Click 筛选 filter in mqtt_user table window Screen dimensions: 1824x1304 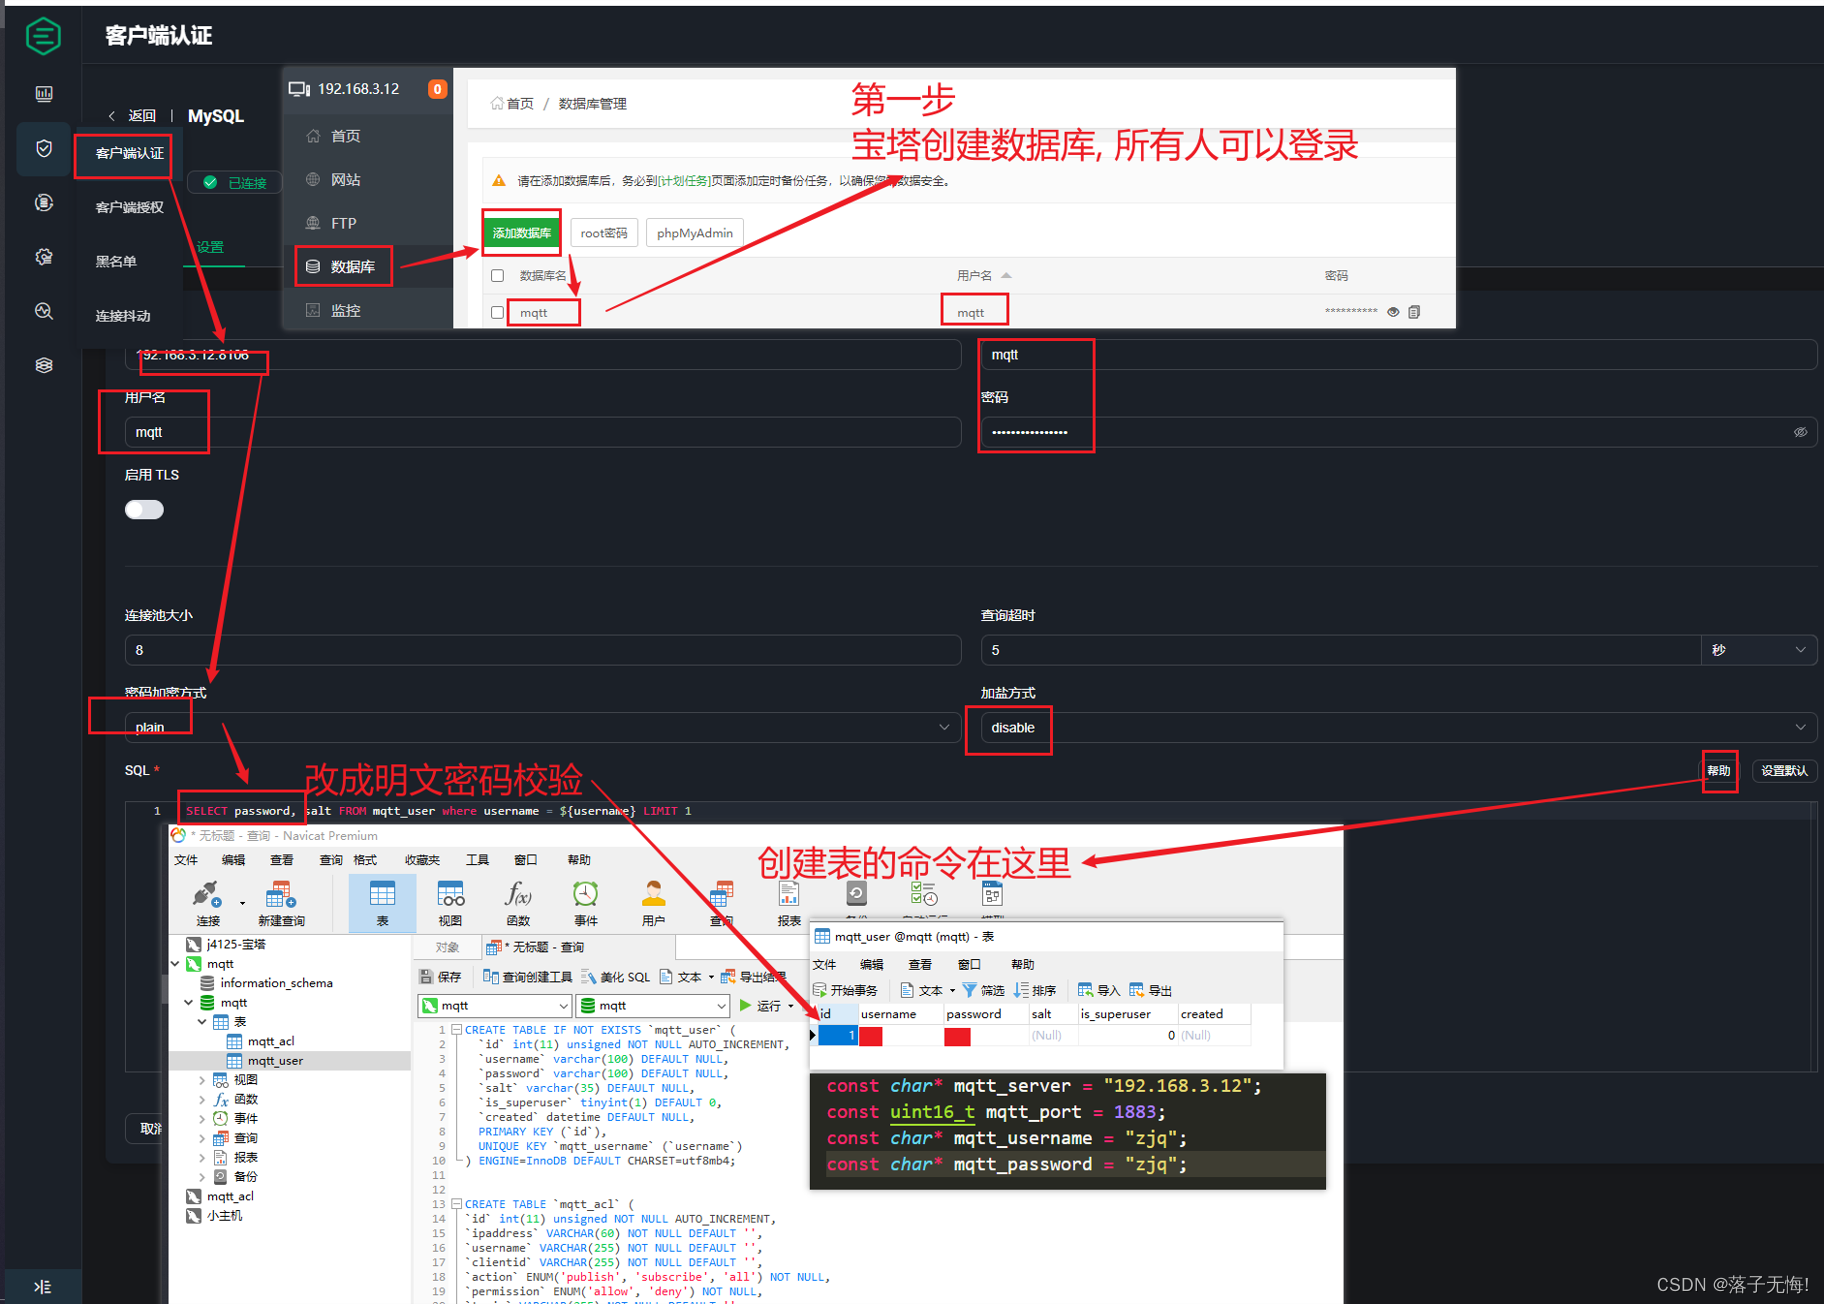pyautogui.click(x=984, y=990)
